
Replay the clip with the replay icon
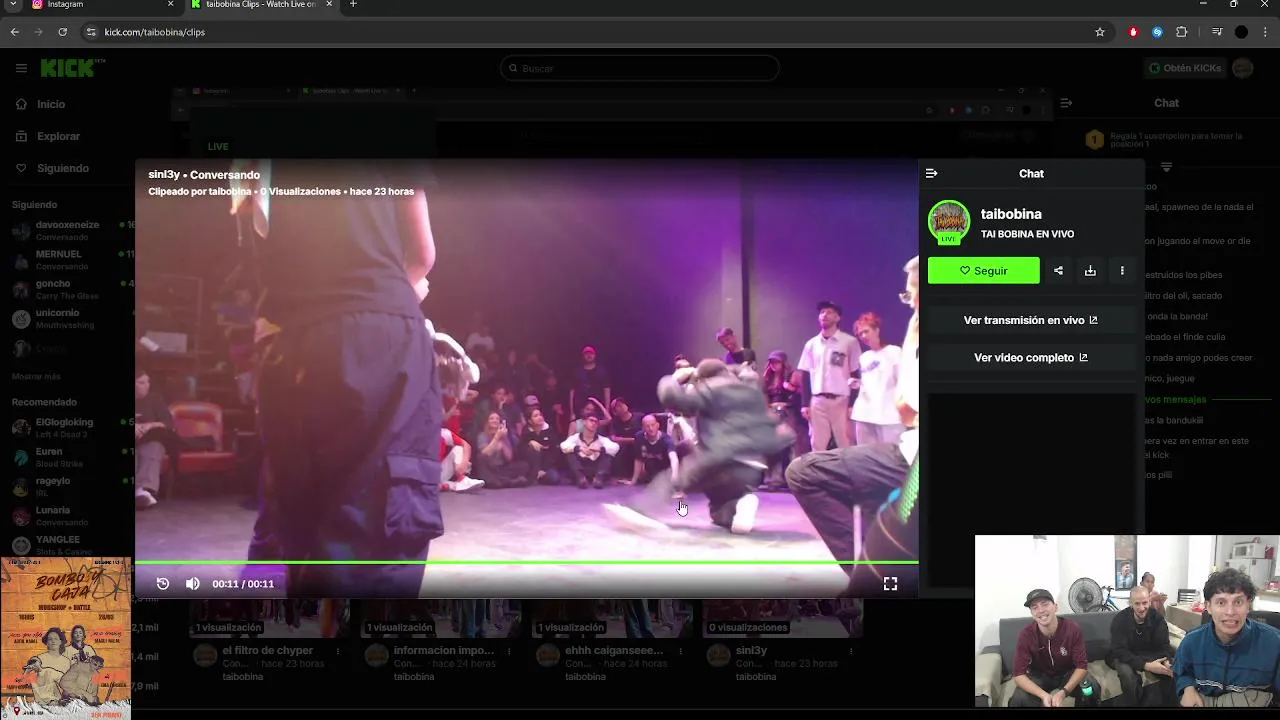tap(163, 584)
